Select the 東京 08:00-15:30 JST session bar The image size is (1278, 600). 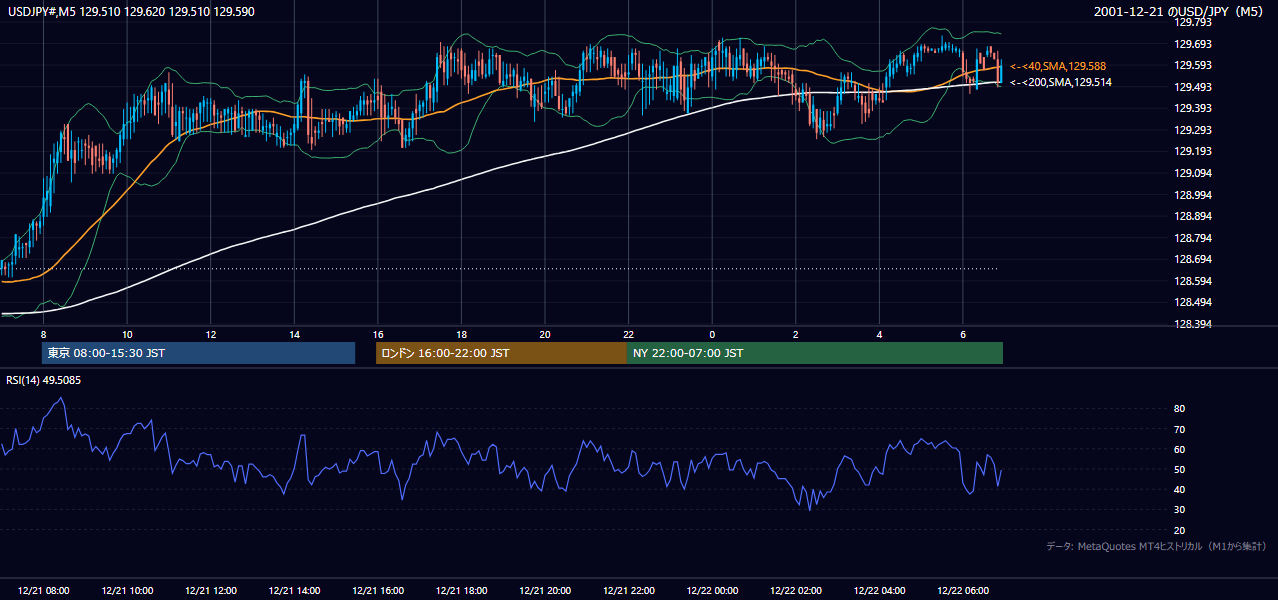click(198, 353)
